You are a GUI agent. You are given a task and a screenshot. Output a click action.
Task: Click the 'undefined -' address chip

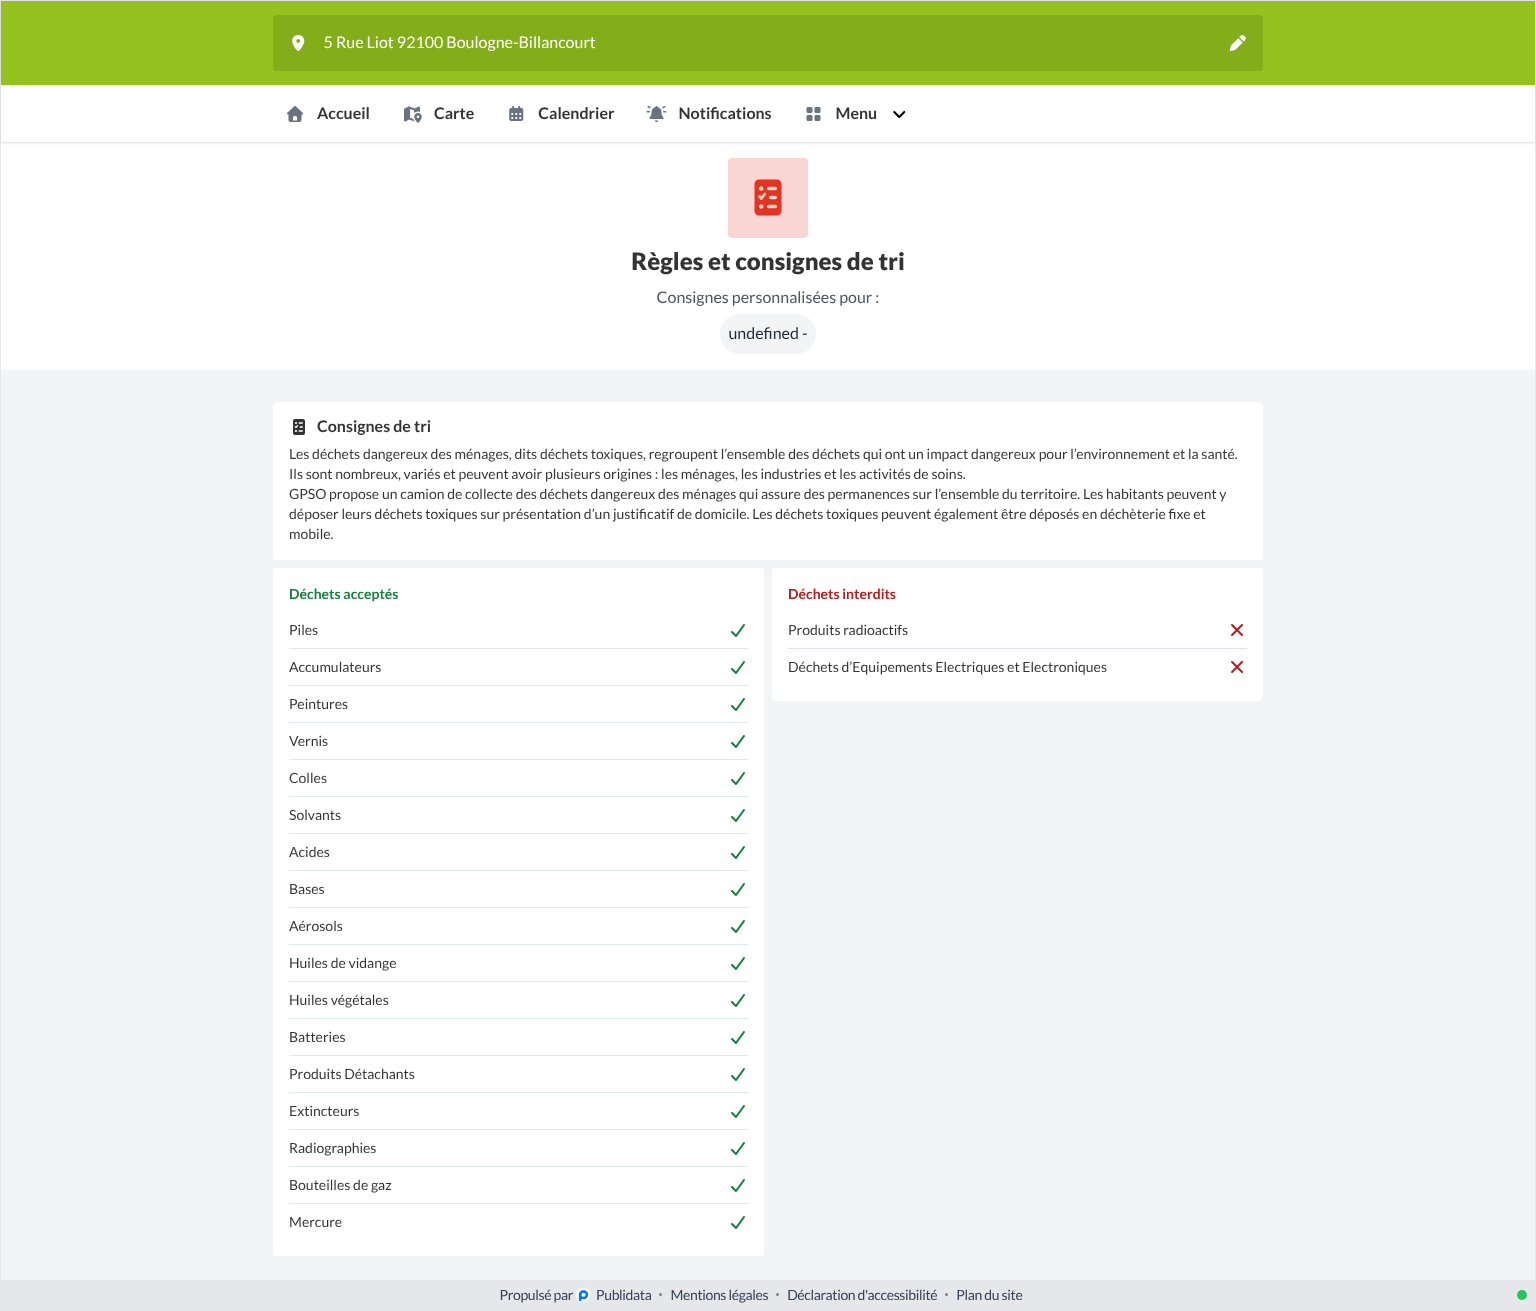[x=768, y=334]
